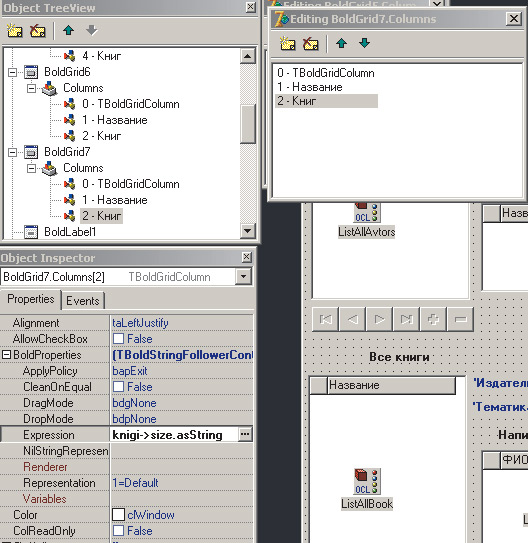Click the navigator insert plus button
The height and width of the screenshot is (543, 528).
[x=433, y=319]
